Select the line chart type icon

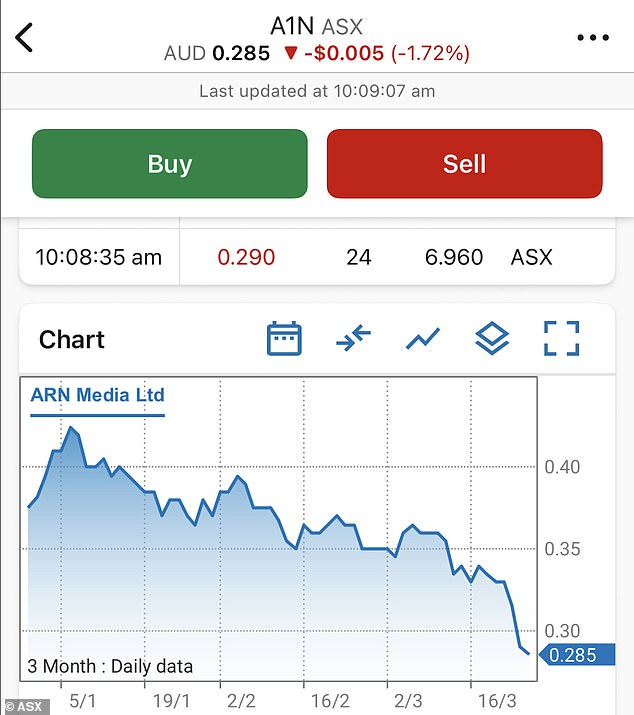(x=422, y=339)
